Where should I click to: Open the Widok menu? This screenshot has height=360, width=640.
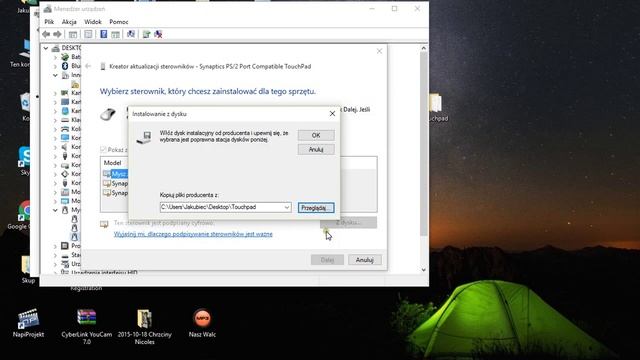[93, 22]
